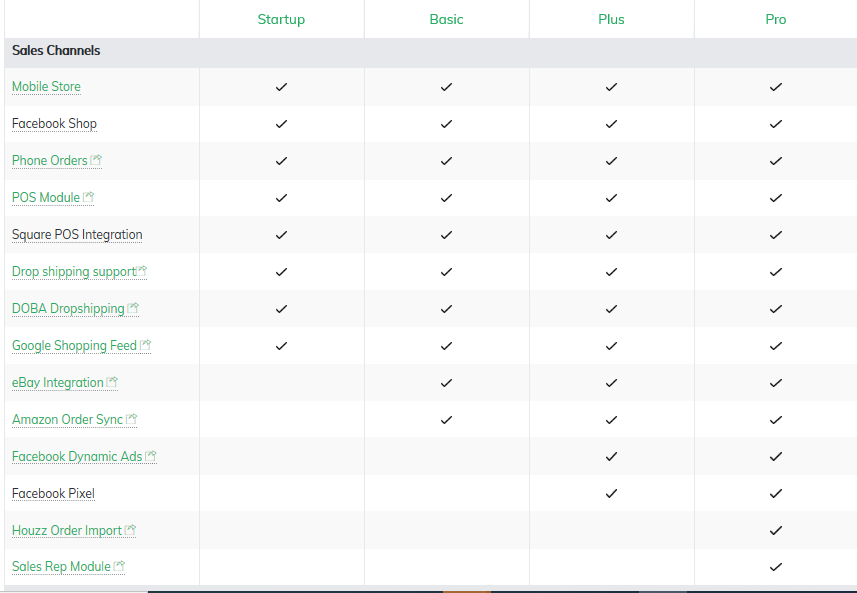Select the Startup plan column header
Screen dimensions: 857x593
click(x=281, y=19)
